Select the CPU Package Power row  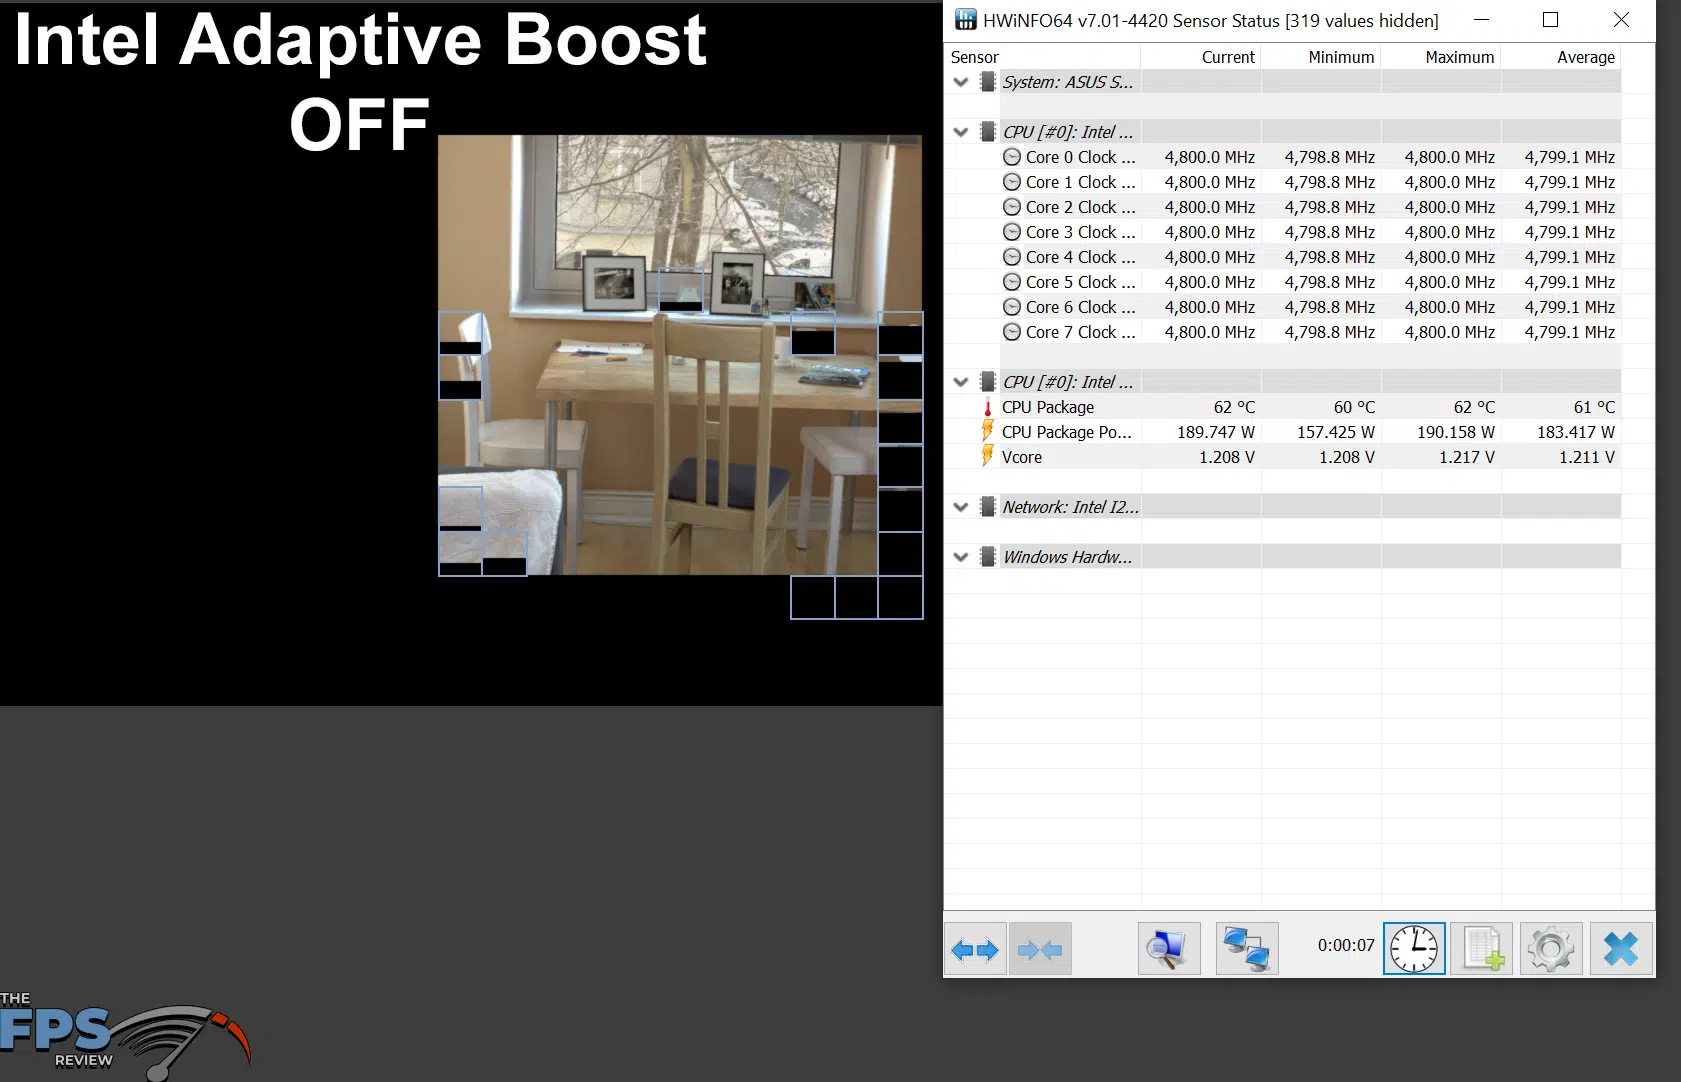click(1067, 432)
